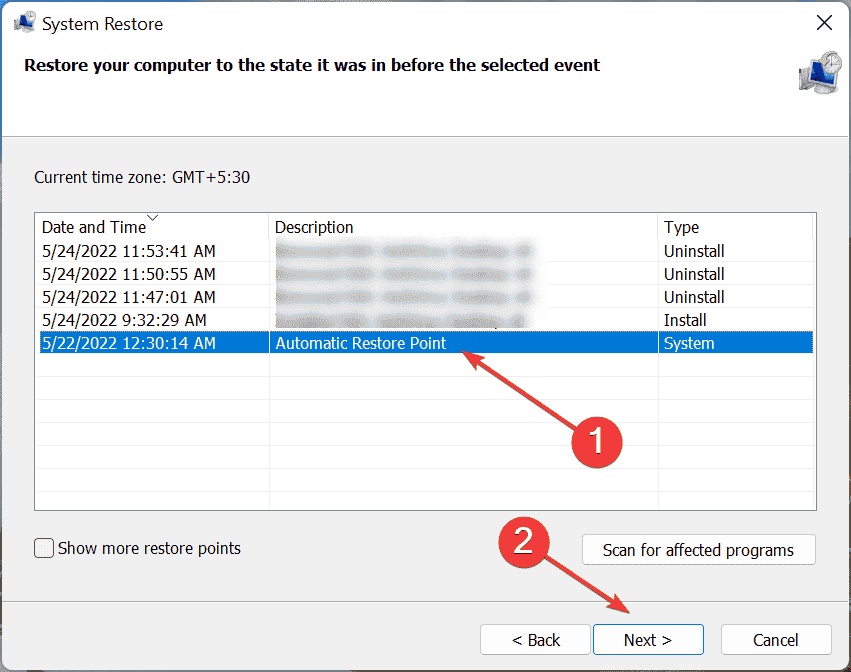Select restore point from 11:47:01 AM

click(426, 297)
